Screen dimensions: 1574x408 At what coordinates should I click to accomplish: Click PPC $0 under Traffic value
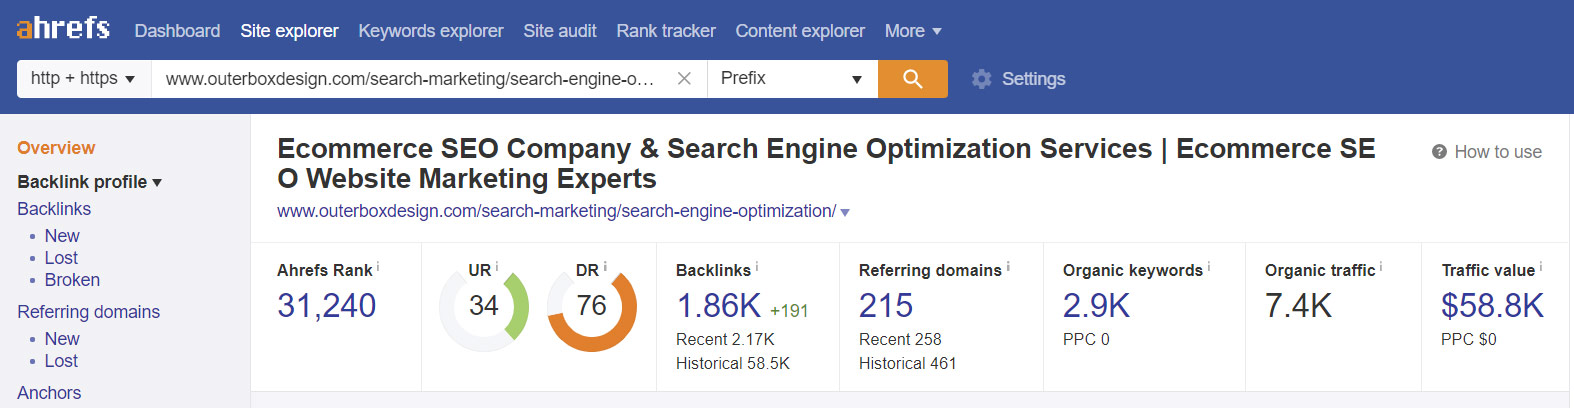click(1469, 340)
